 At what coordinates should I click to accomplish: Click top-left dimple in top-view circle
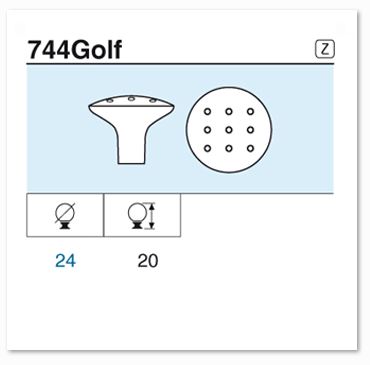click(207, 112)
